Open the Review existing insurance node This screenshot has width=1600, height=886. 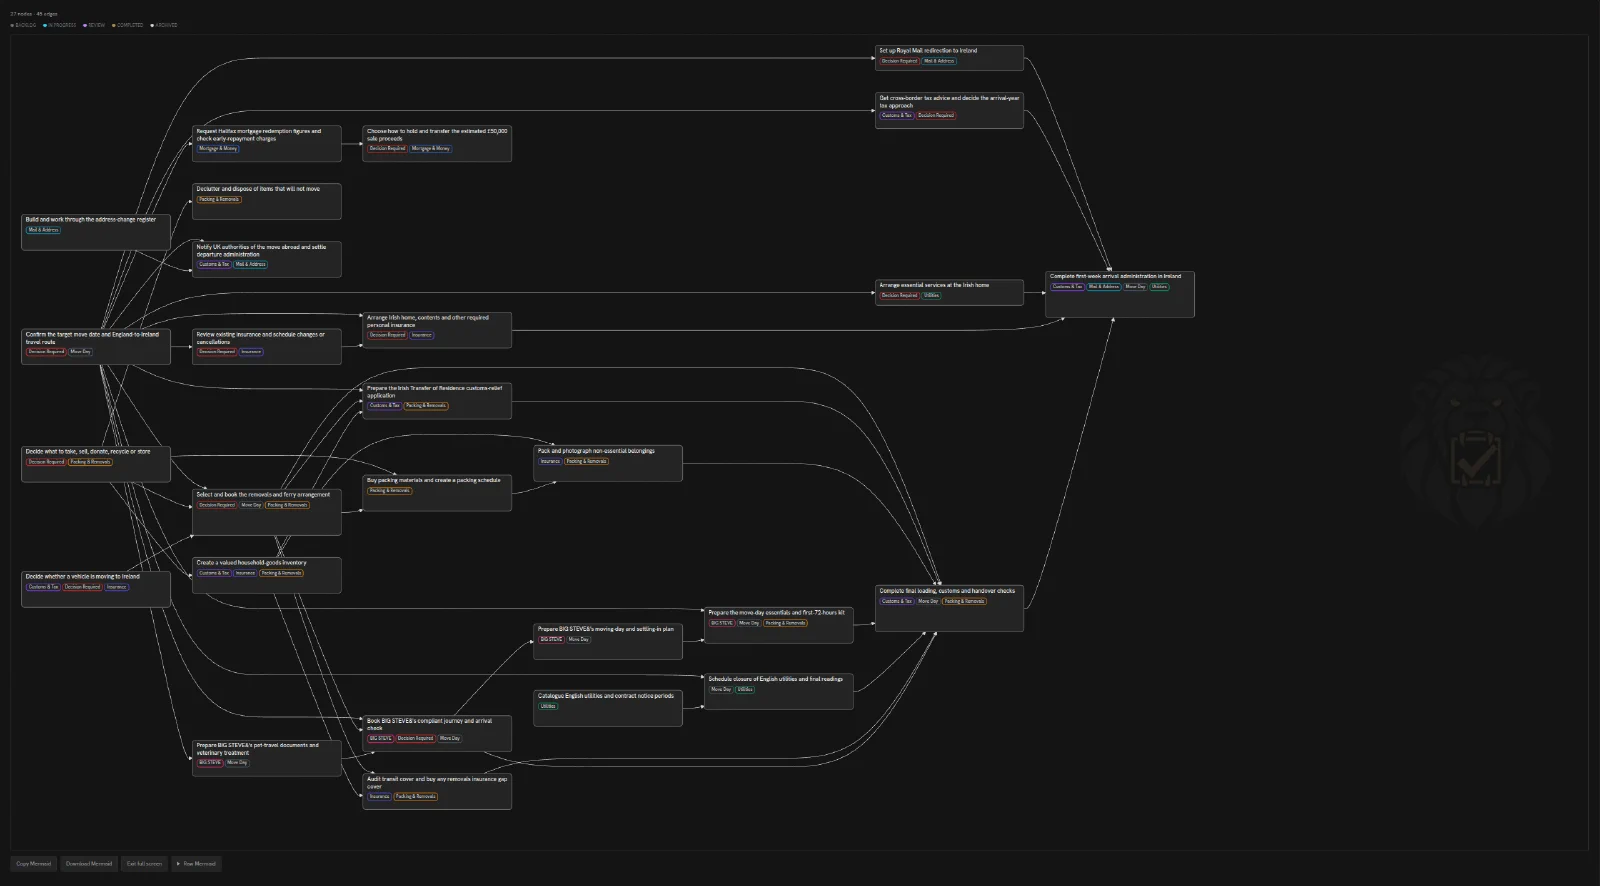[x=266, y=346]
